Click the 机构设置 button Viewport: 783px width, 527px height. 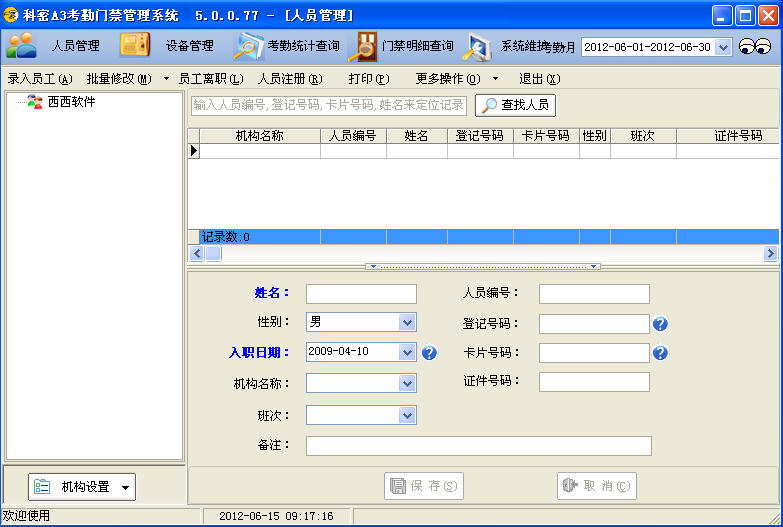pyautogui.click(x=82, y=487)
